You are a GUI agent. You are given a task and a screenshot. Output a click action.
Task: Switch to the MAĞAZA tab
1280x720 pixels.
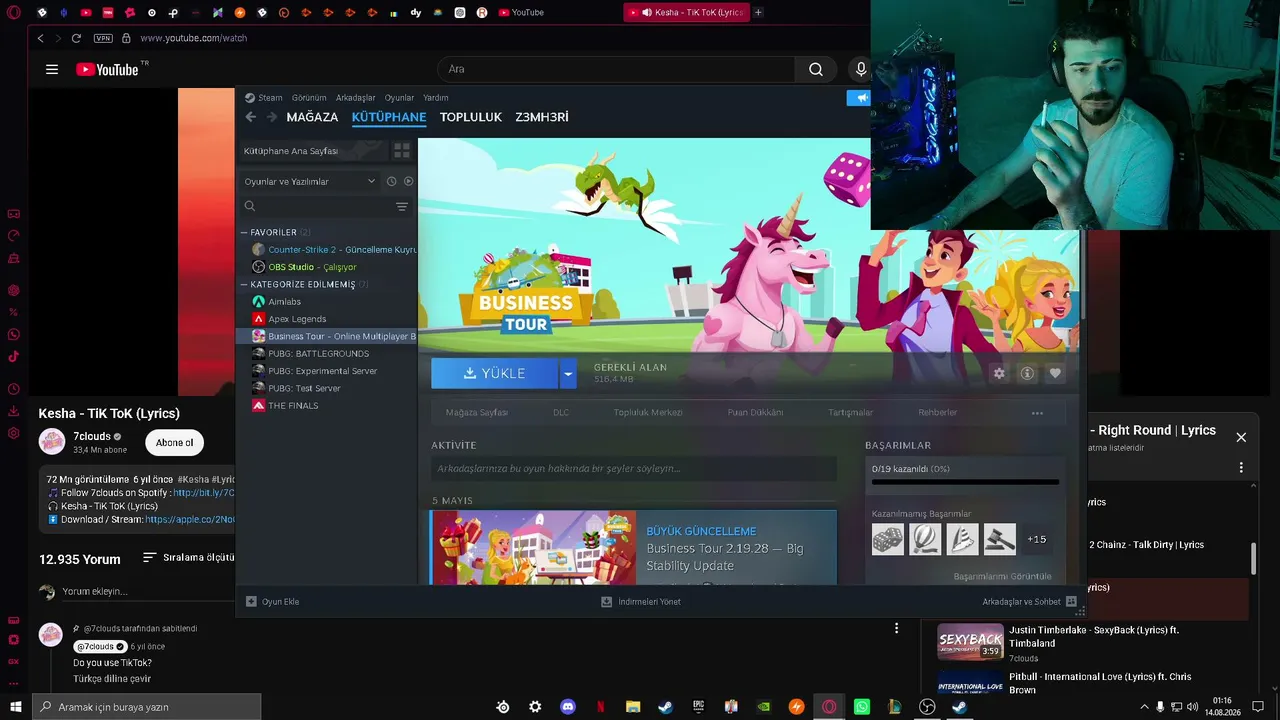point(312,117)
